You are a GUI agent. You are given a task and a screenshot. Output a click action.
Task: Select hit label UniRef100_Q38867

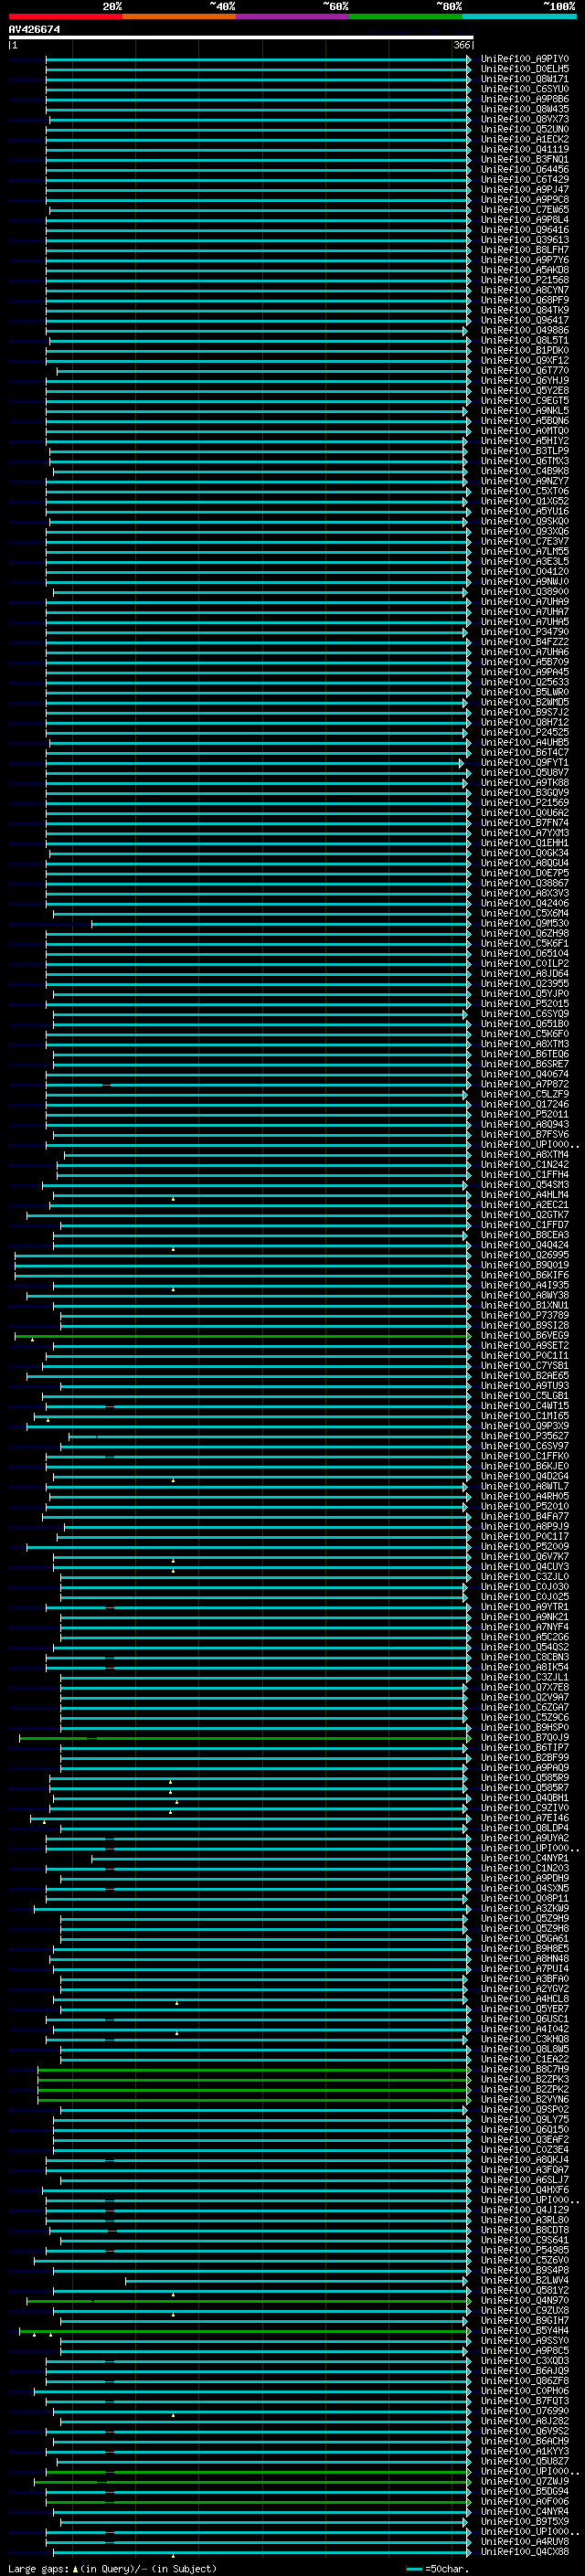[x=525, y=884]
